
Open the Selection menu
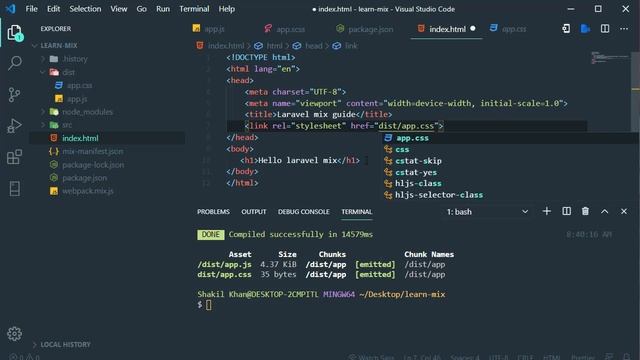pos(85,9)
